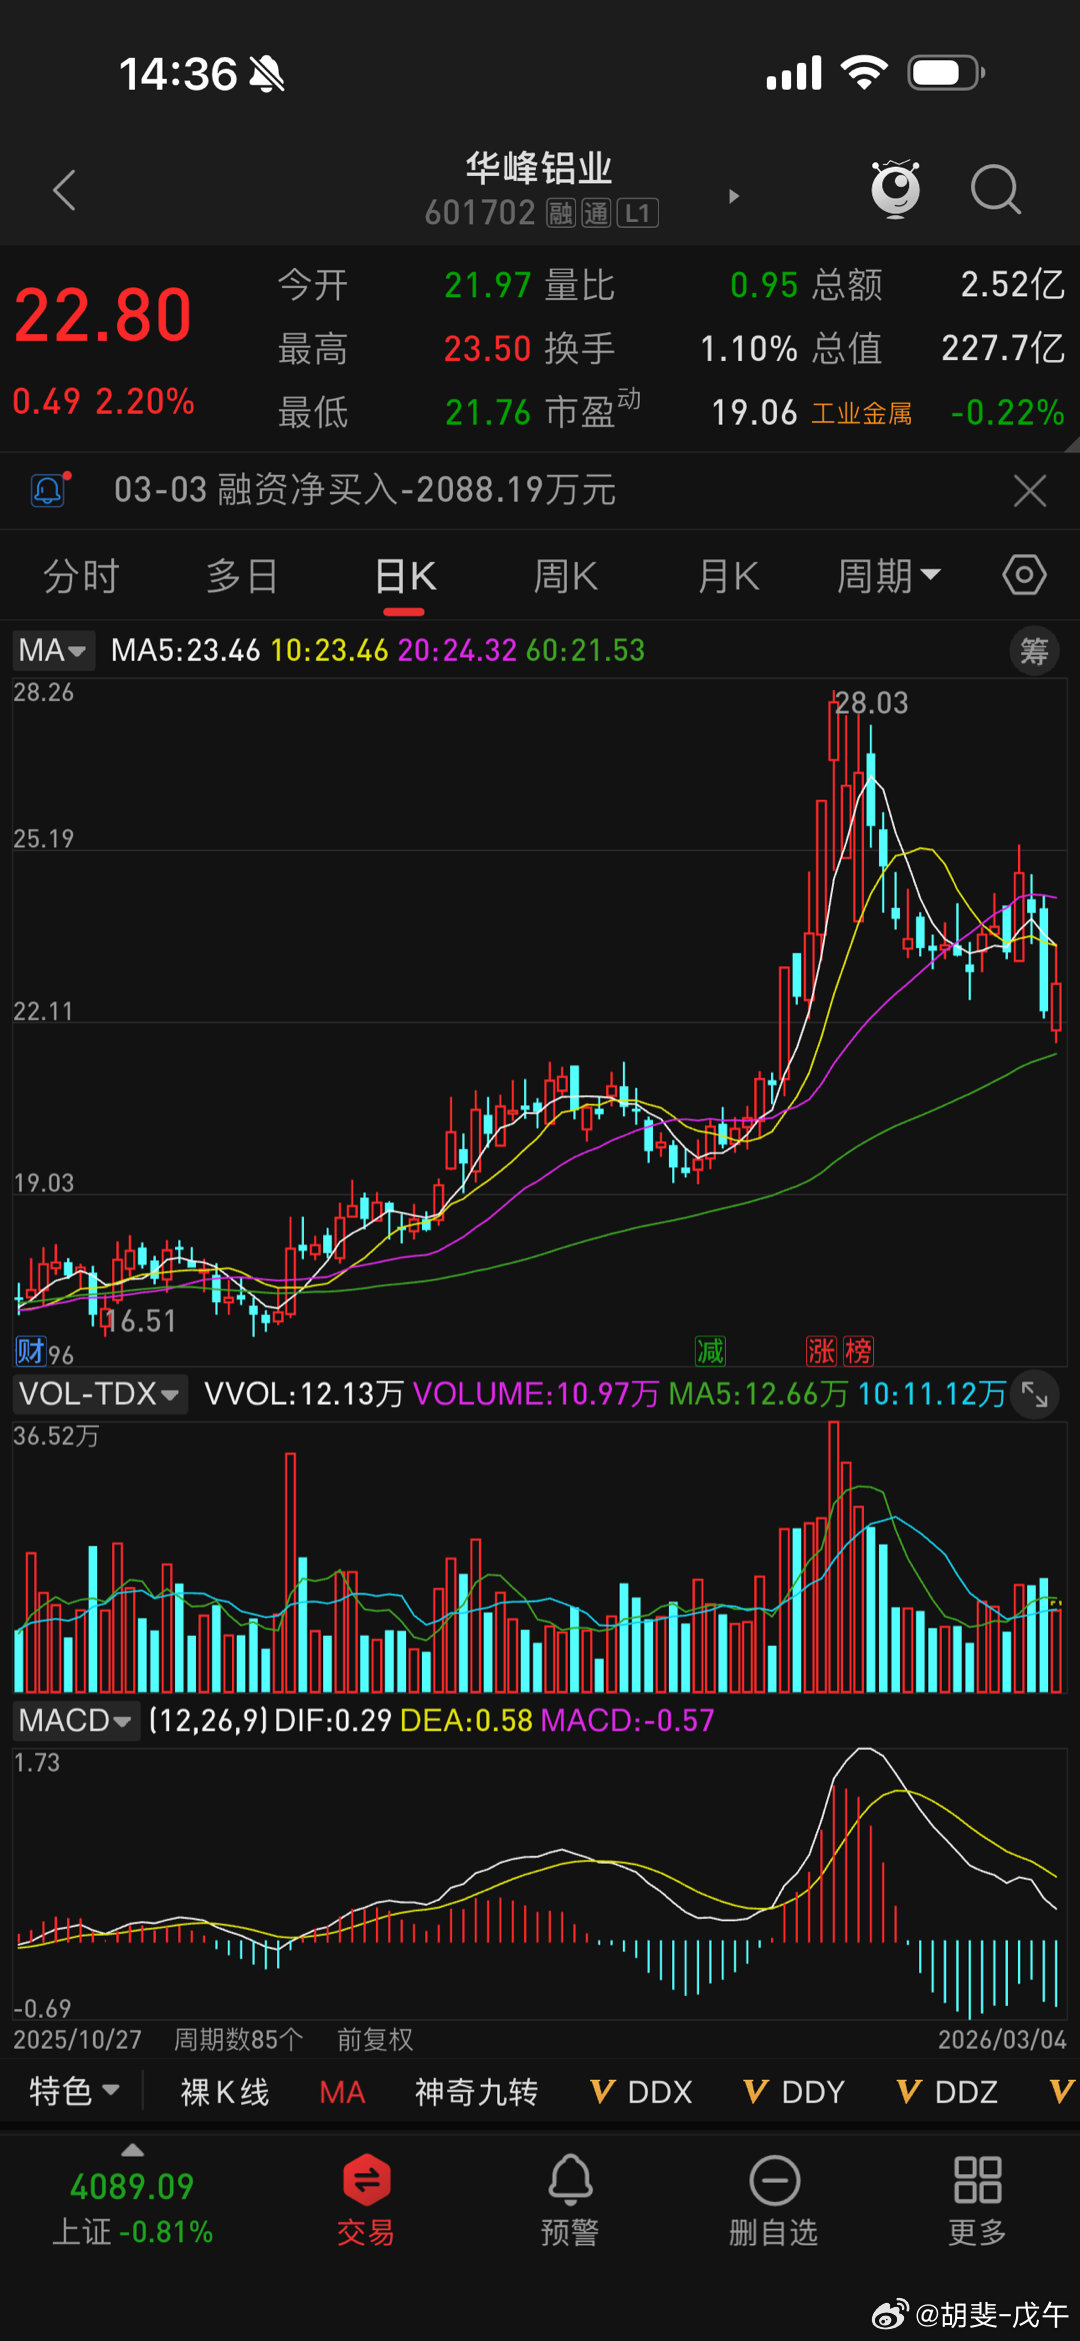1080x2341 pixels.
Task: Open the notification bell alert icon
Action: [49, 489]
